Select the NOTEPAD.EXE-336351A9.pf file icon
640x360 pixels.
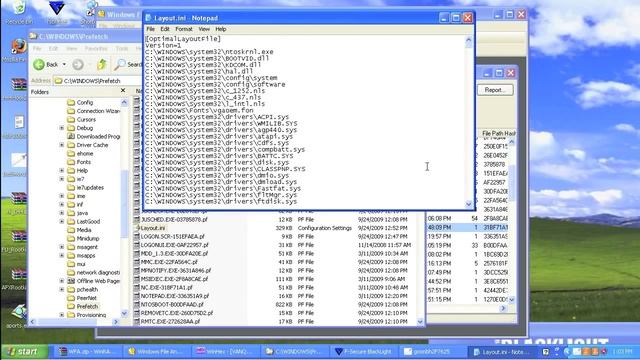pos(137,296)
